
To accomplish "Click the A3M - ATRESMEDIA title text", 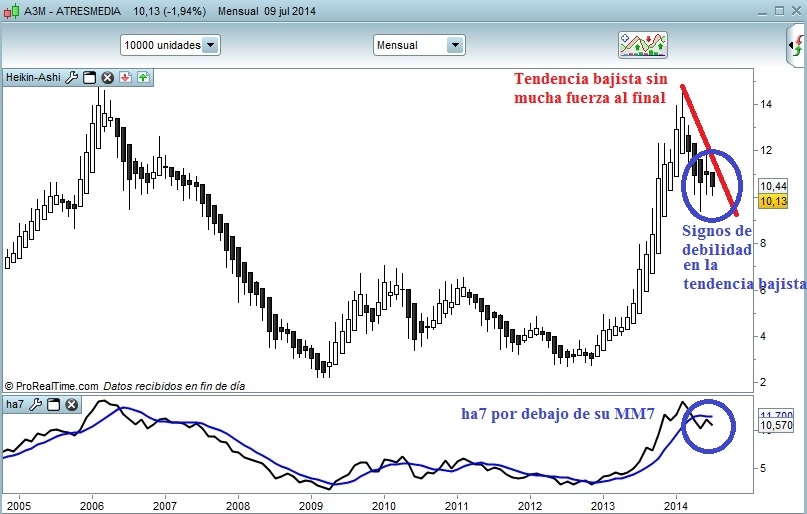I will [x=72, y=11].
